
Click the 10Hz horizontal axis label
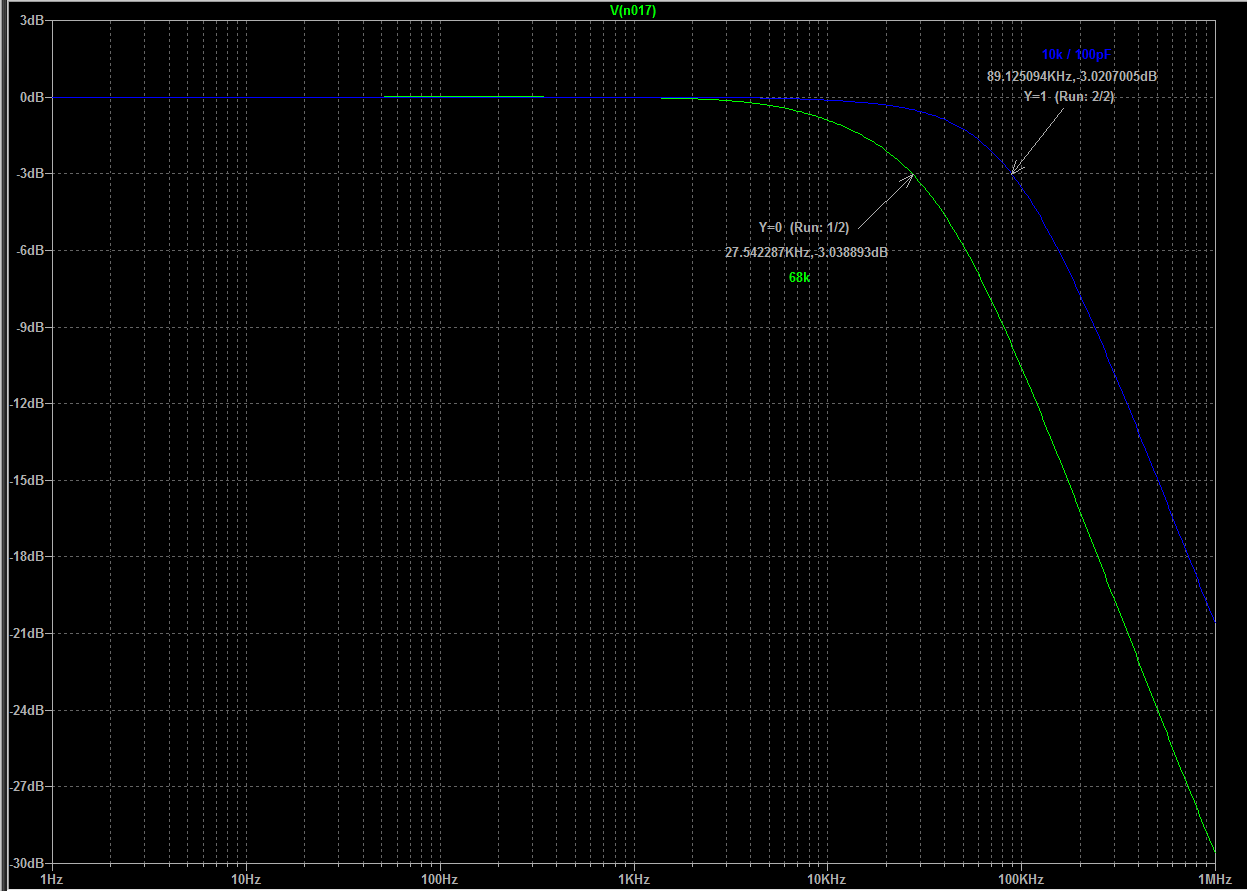click(245, 880)
